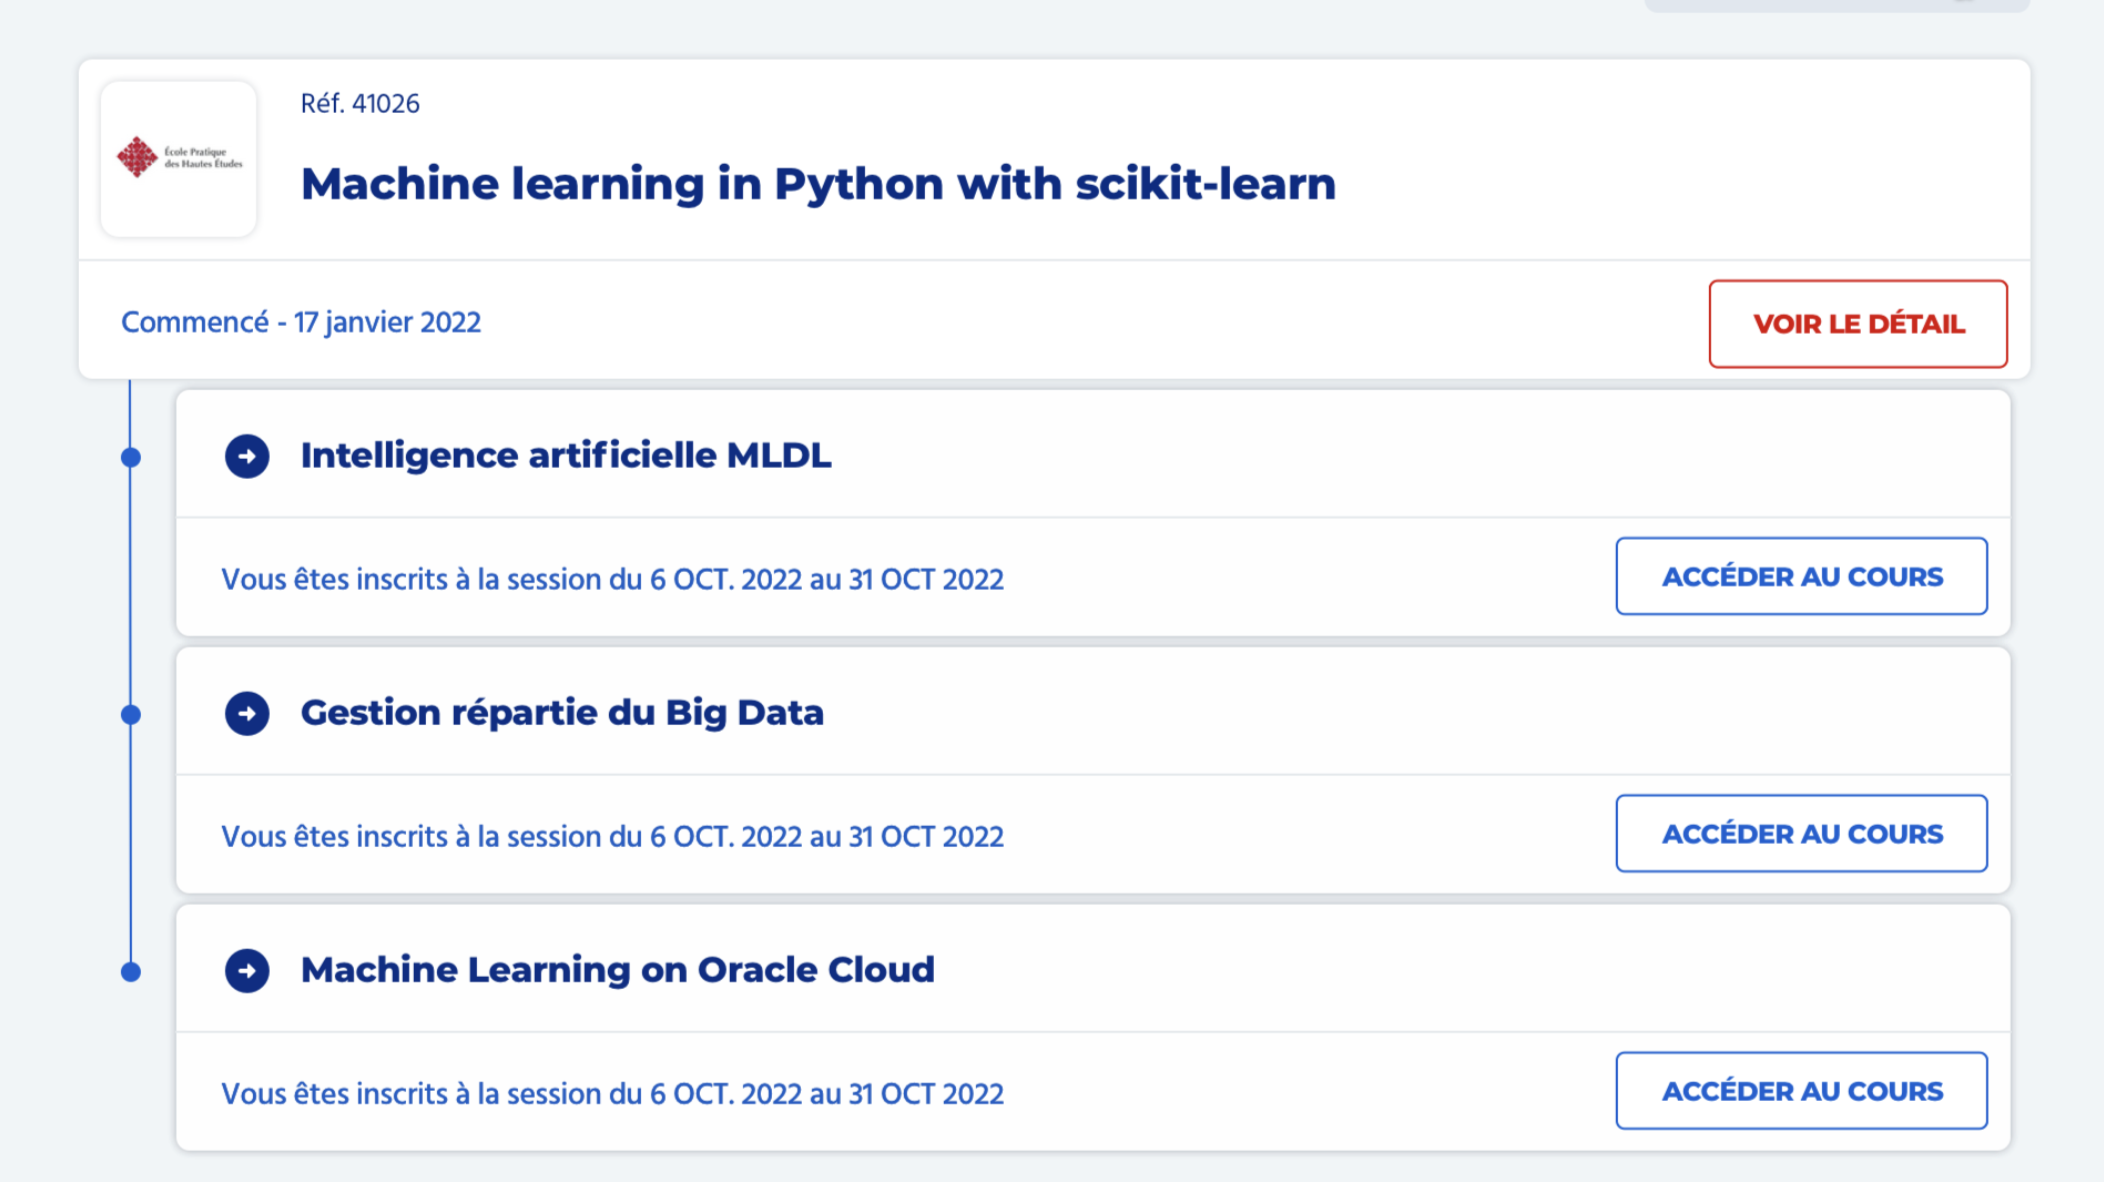Click the timeline dot for Gestion répartie du Big Data
Screen dimensions: 2104x1182
pos(131,714)
